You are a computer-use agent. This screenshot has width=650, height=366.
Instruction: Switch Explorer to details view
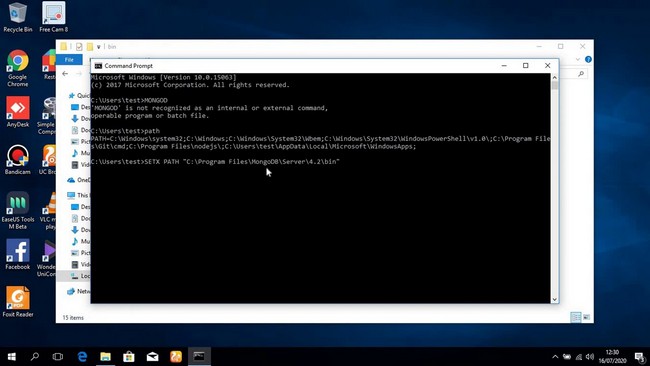[x=576, y=317]
